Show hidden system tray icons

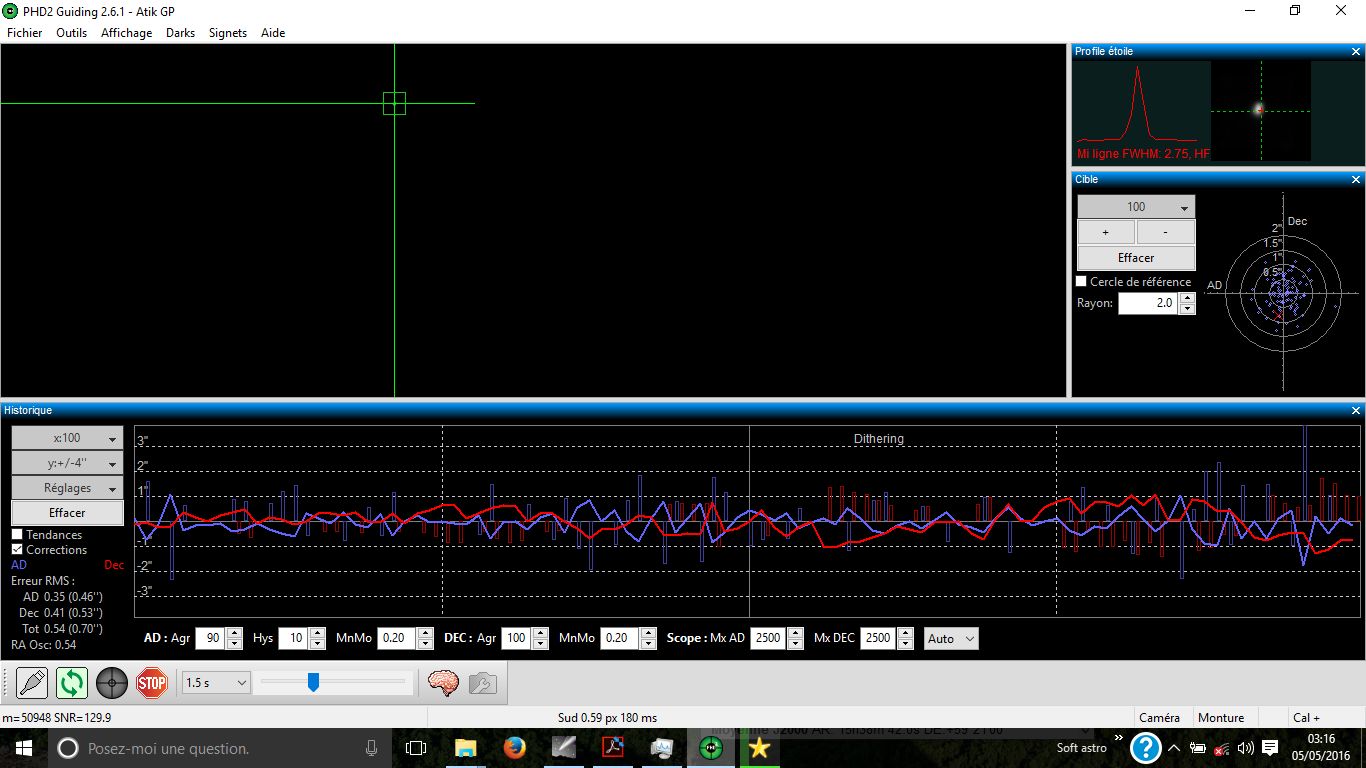[1175, 748]
